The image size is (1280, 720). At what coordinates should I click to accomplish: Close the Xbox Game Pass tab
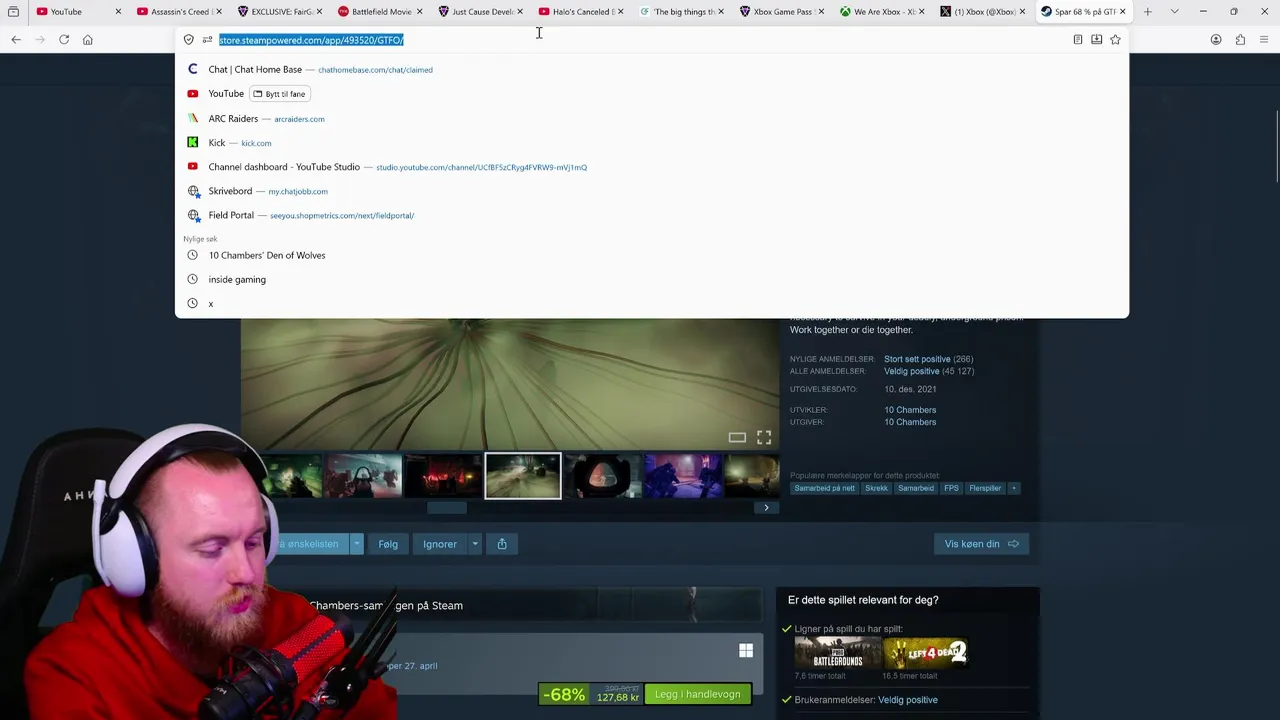[x=821, y=12]
